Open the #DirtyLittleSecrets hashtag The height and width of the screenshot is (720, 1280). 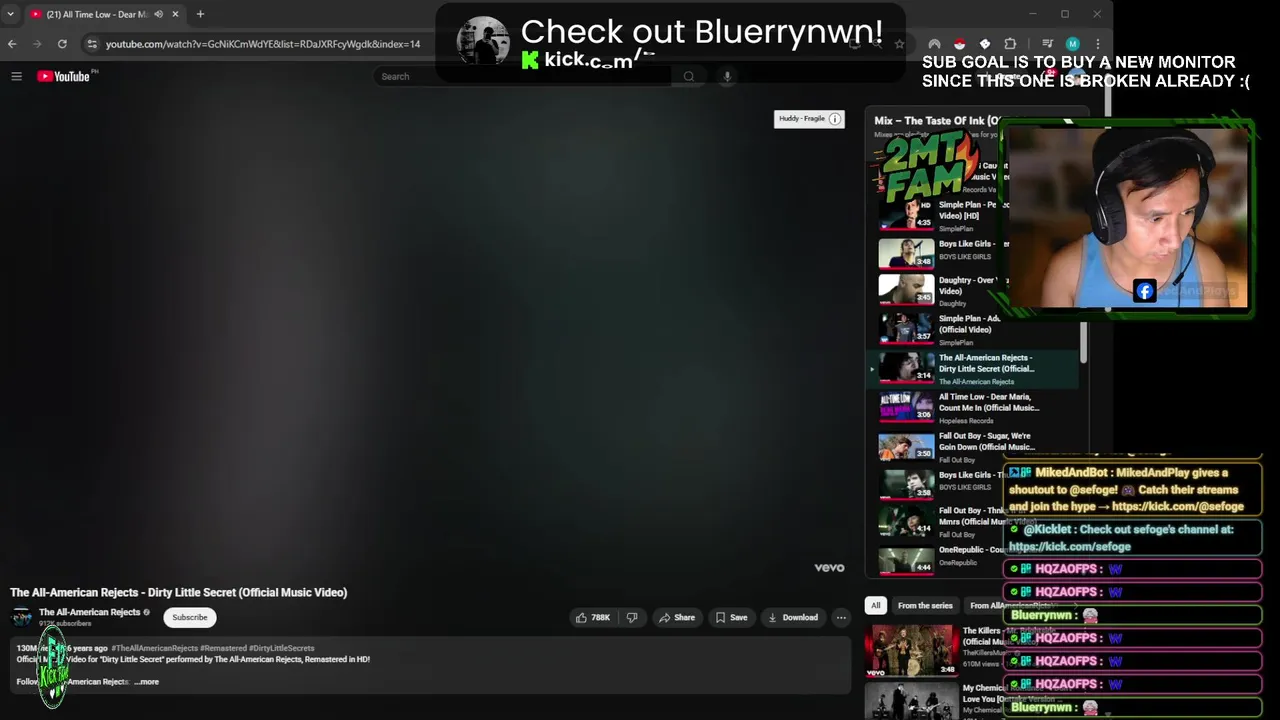(x=281, y=648)
